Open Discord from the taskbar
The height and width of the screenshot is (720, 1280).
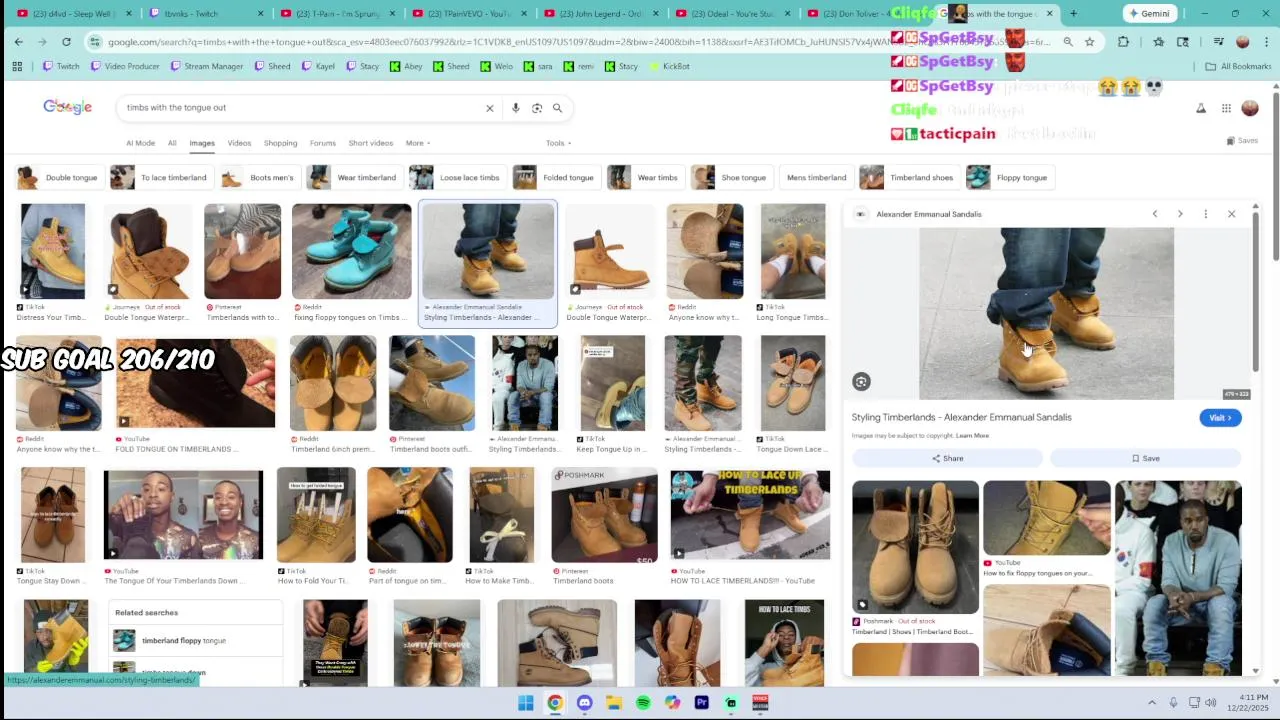coord(584,703)
